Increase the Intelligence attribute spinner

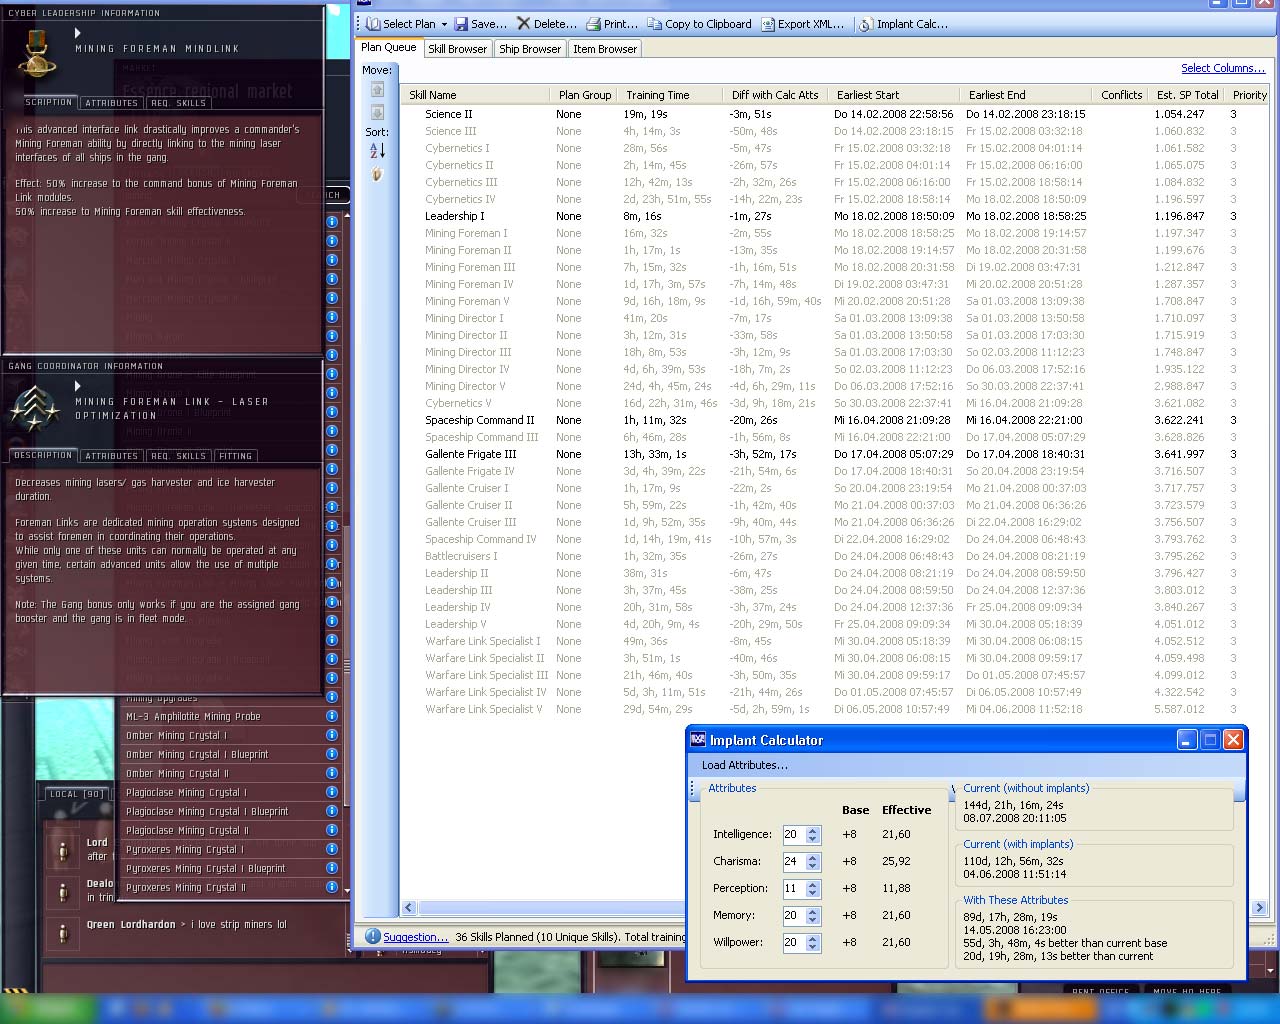pos(813,830)
